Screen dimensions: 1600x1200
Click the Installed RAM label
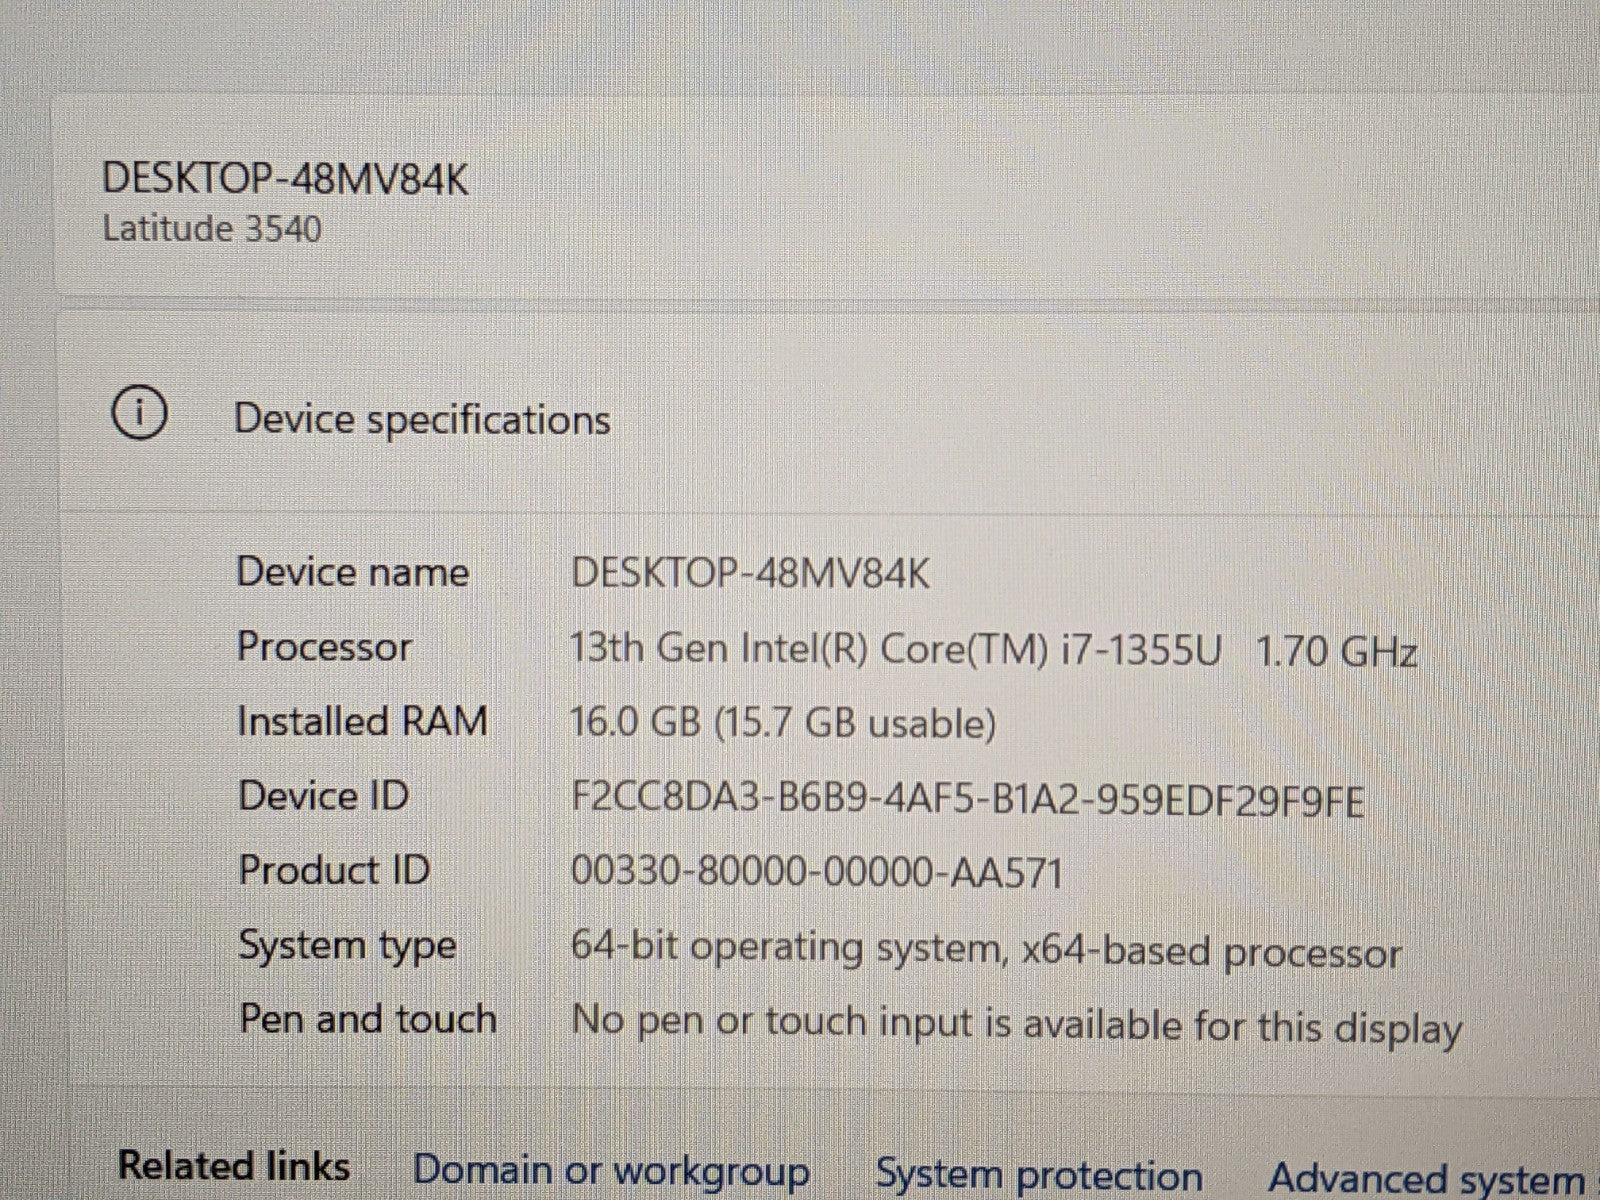[x=362, y=721]
